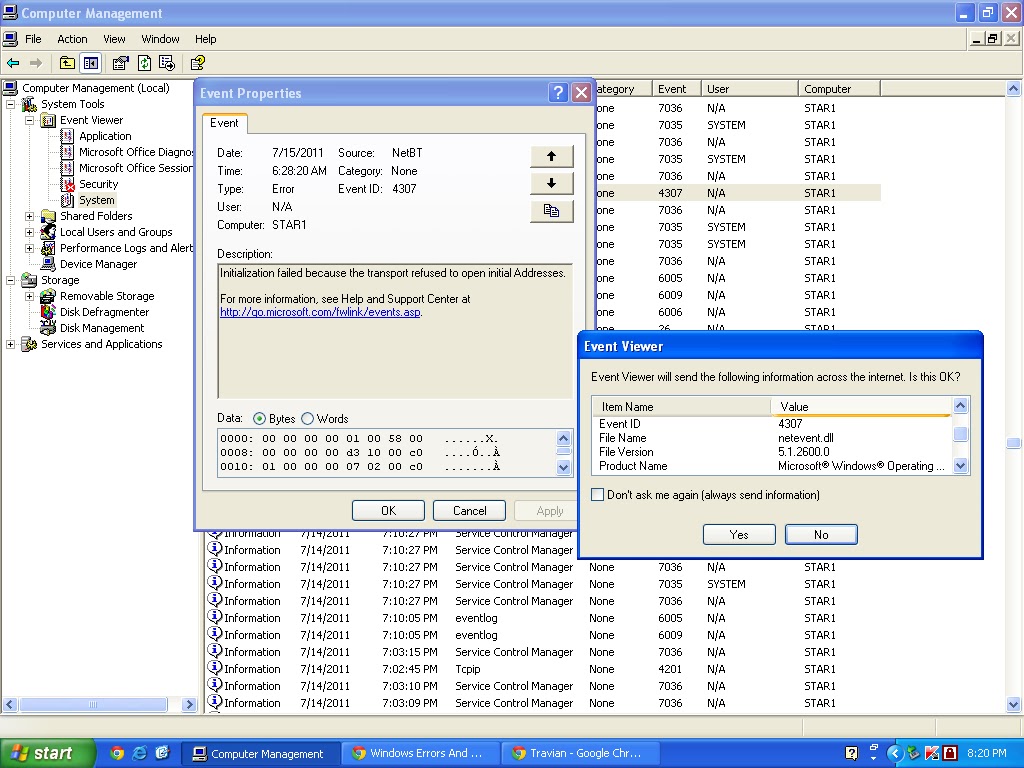The width and height of the screenshot is (1024, 768).
Task: Expand the Services and Applications node
Action: (x=11, y=344)
